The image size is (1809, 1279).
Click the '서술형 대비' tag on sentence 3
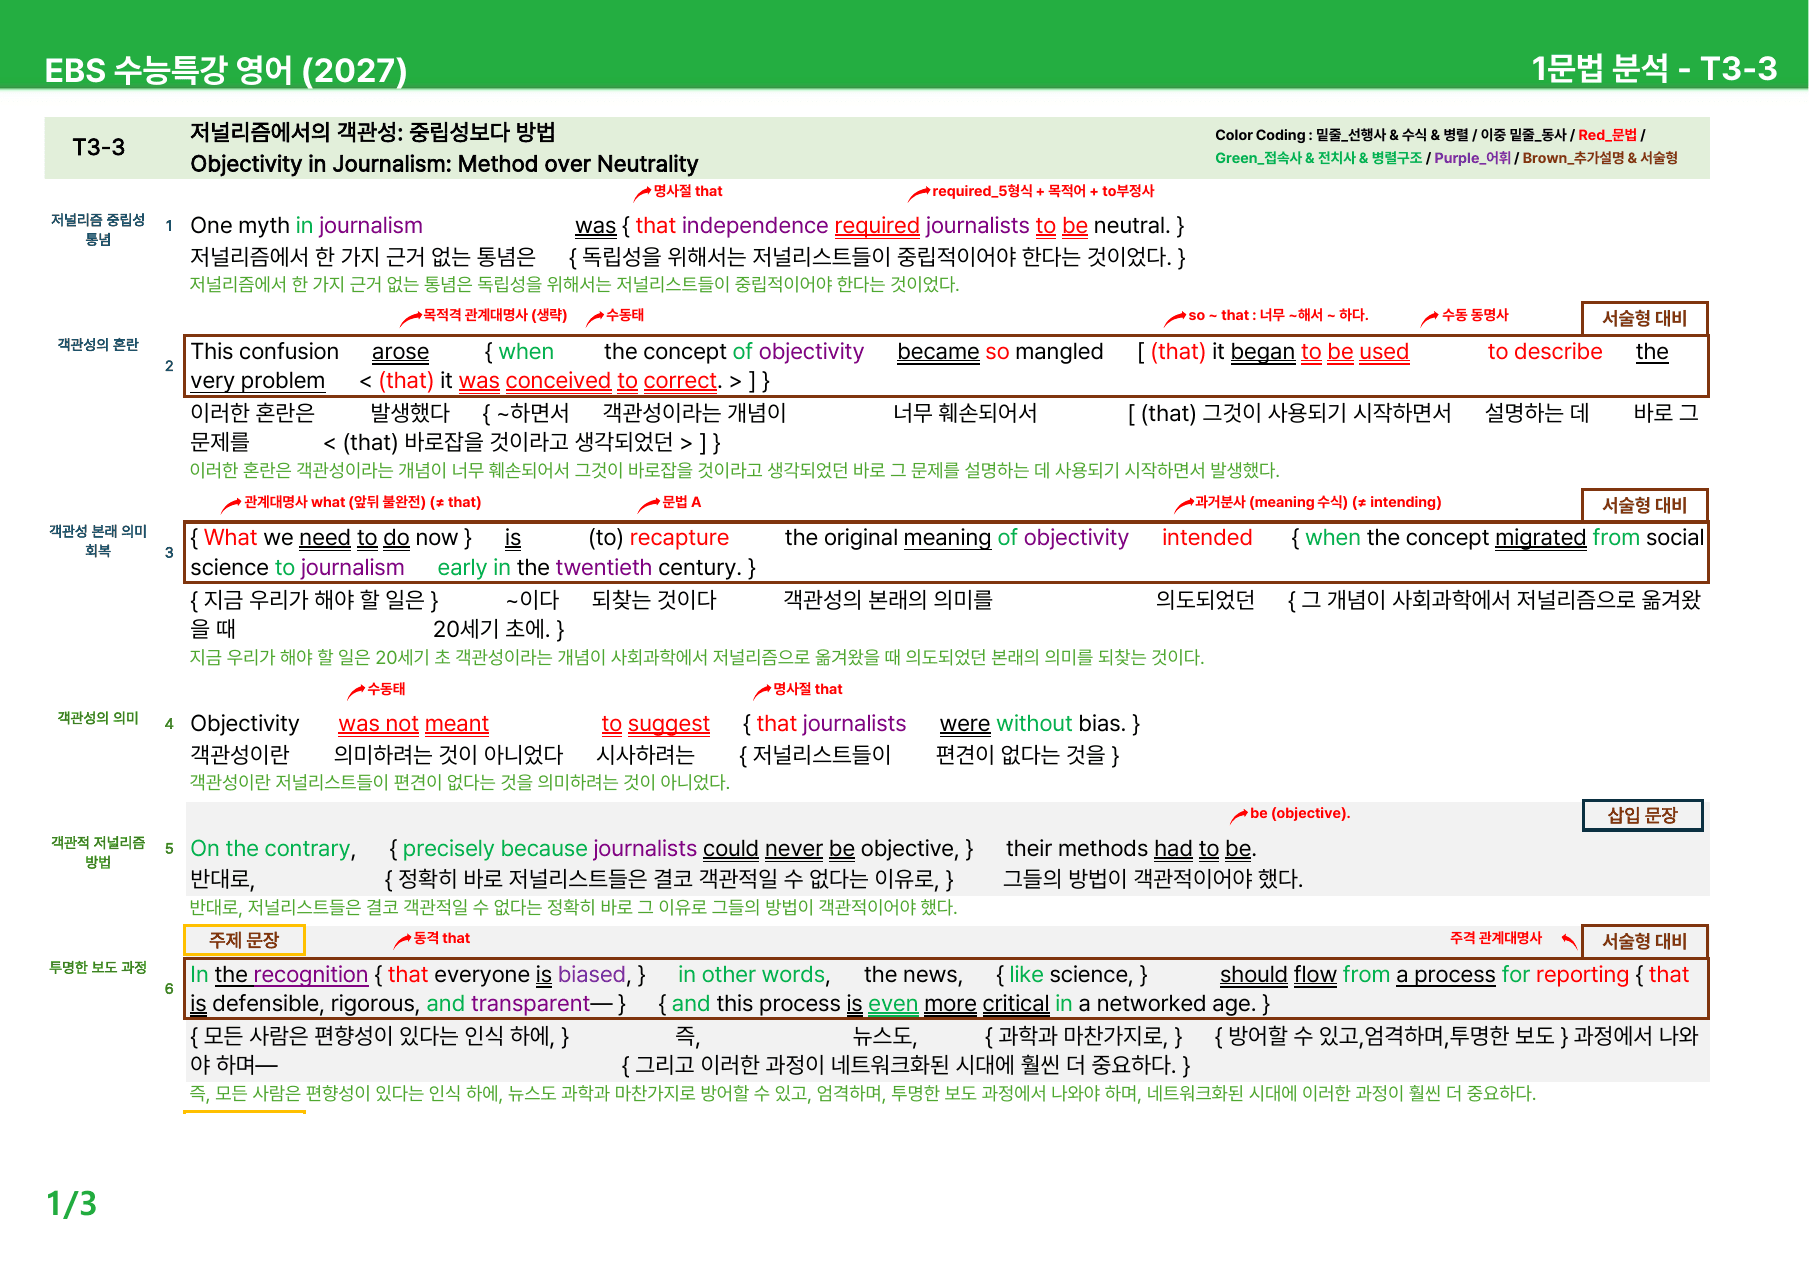1644,505
